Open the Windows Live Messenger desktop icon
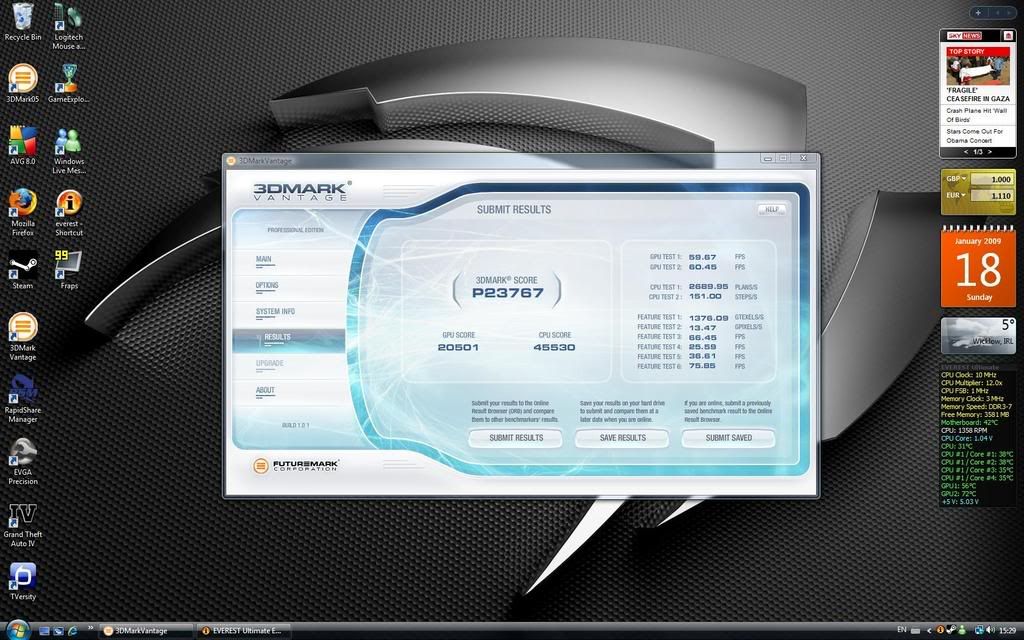This screenshot has width=1024, height=640. point(68,150)
